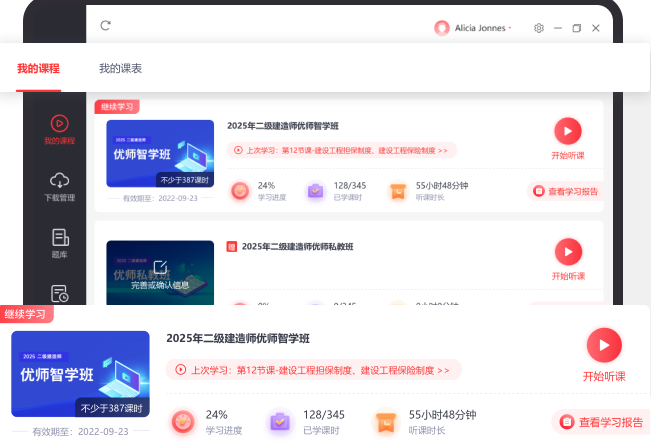Click 128/345 value in enlarged card
The image size is (651, 447).
point(324,415)
